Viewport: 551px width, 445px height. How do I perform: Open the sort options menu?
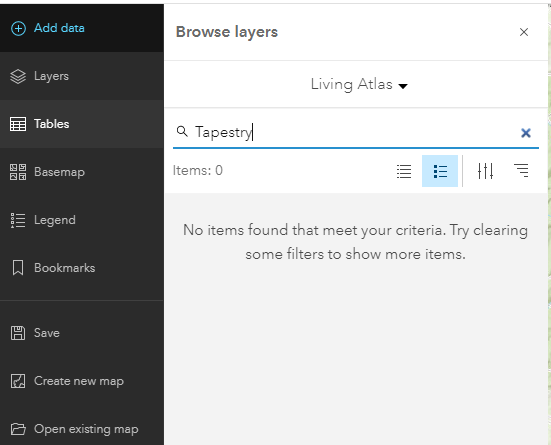point(521,171)
